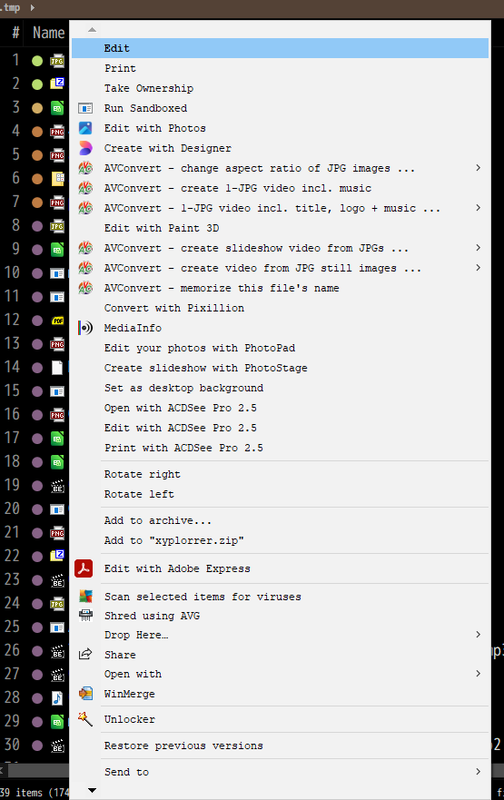This screenshot has width=504, height=800.
Task: Expand the Drop Here submenu arrow
Action: (478, 634)
